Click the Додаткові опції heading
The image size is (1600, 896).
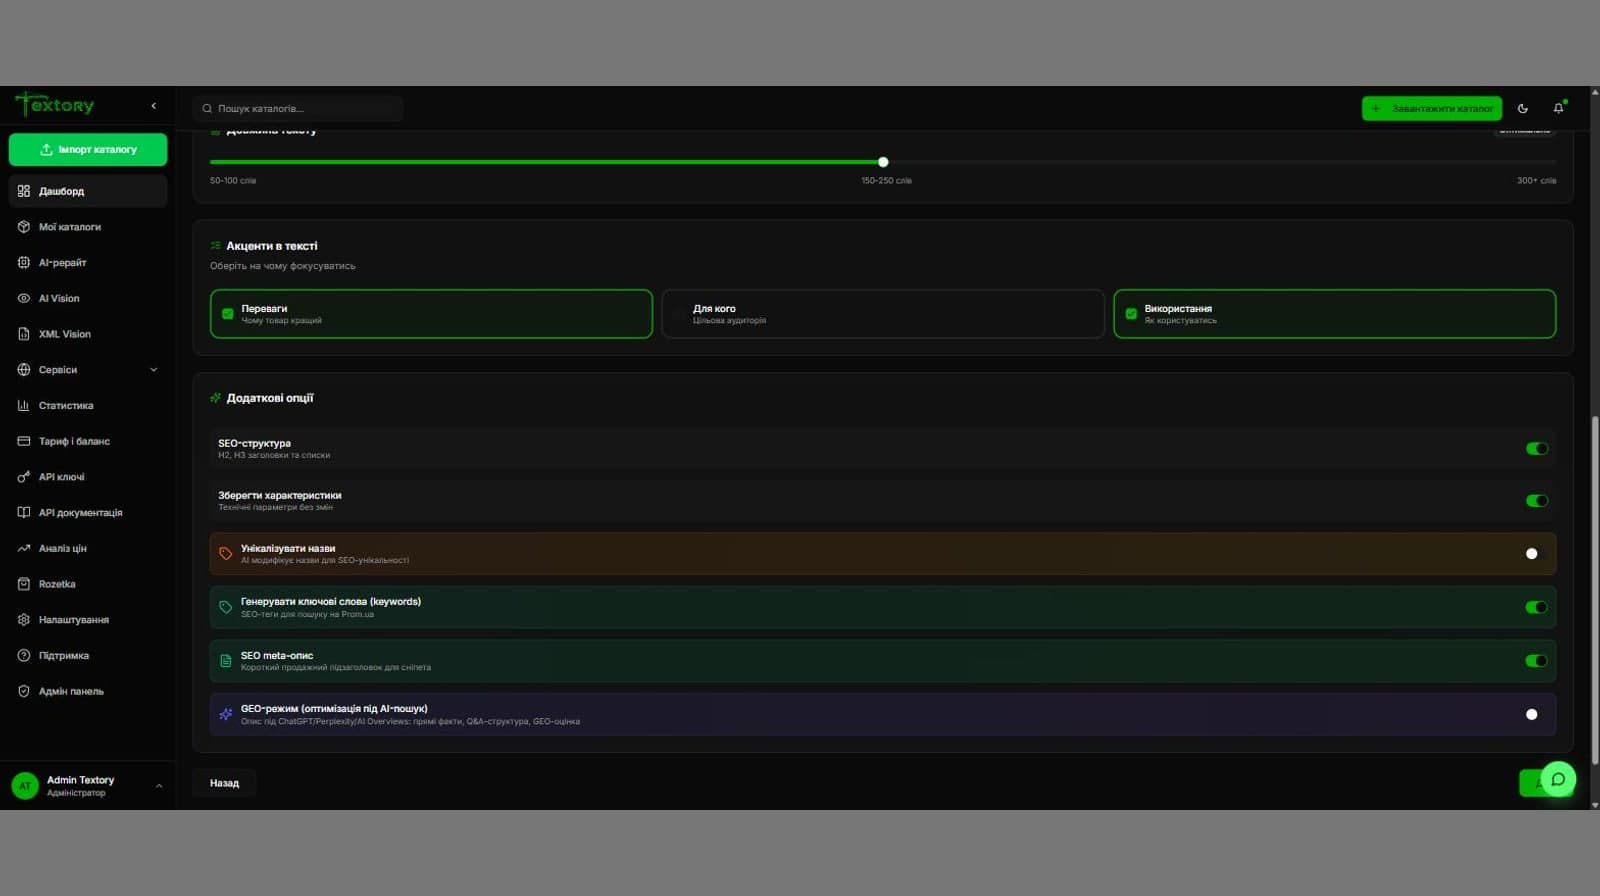coord(270,398)
